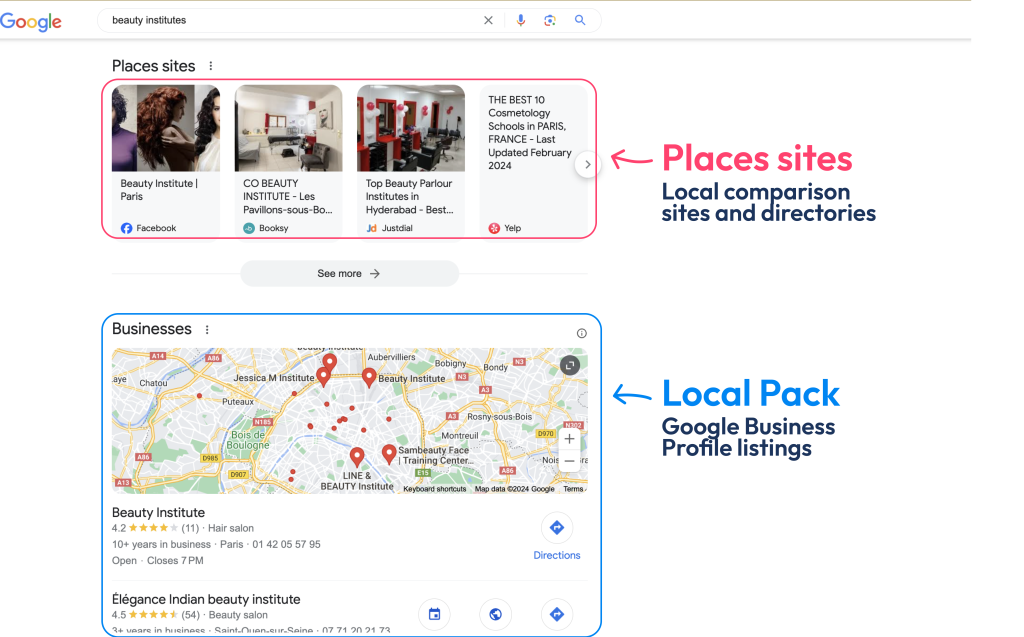Click the 4.2 star rating of Beauty Institute

pyautogui.click(x=155, y=528)
